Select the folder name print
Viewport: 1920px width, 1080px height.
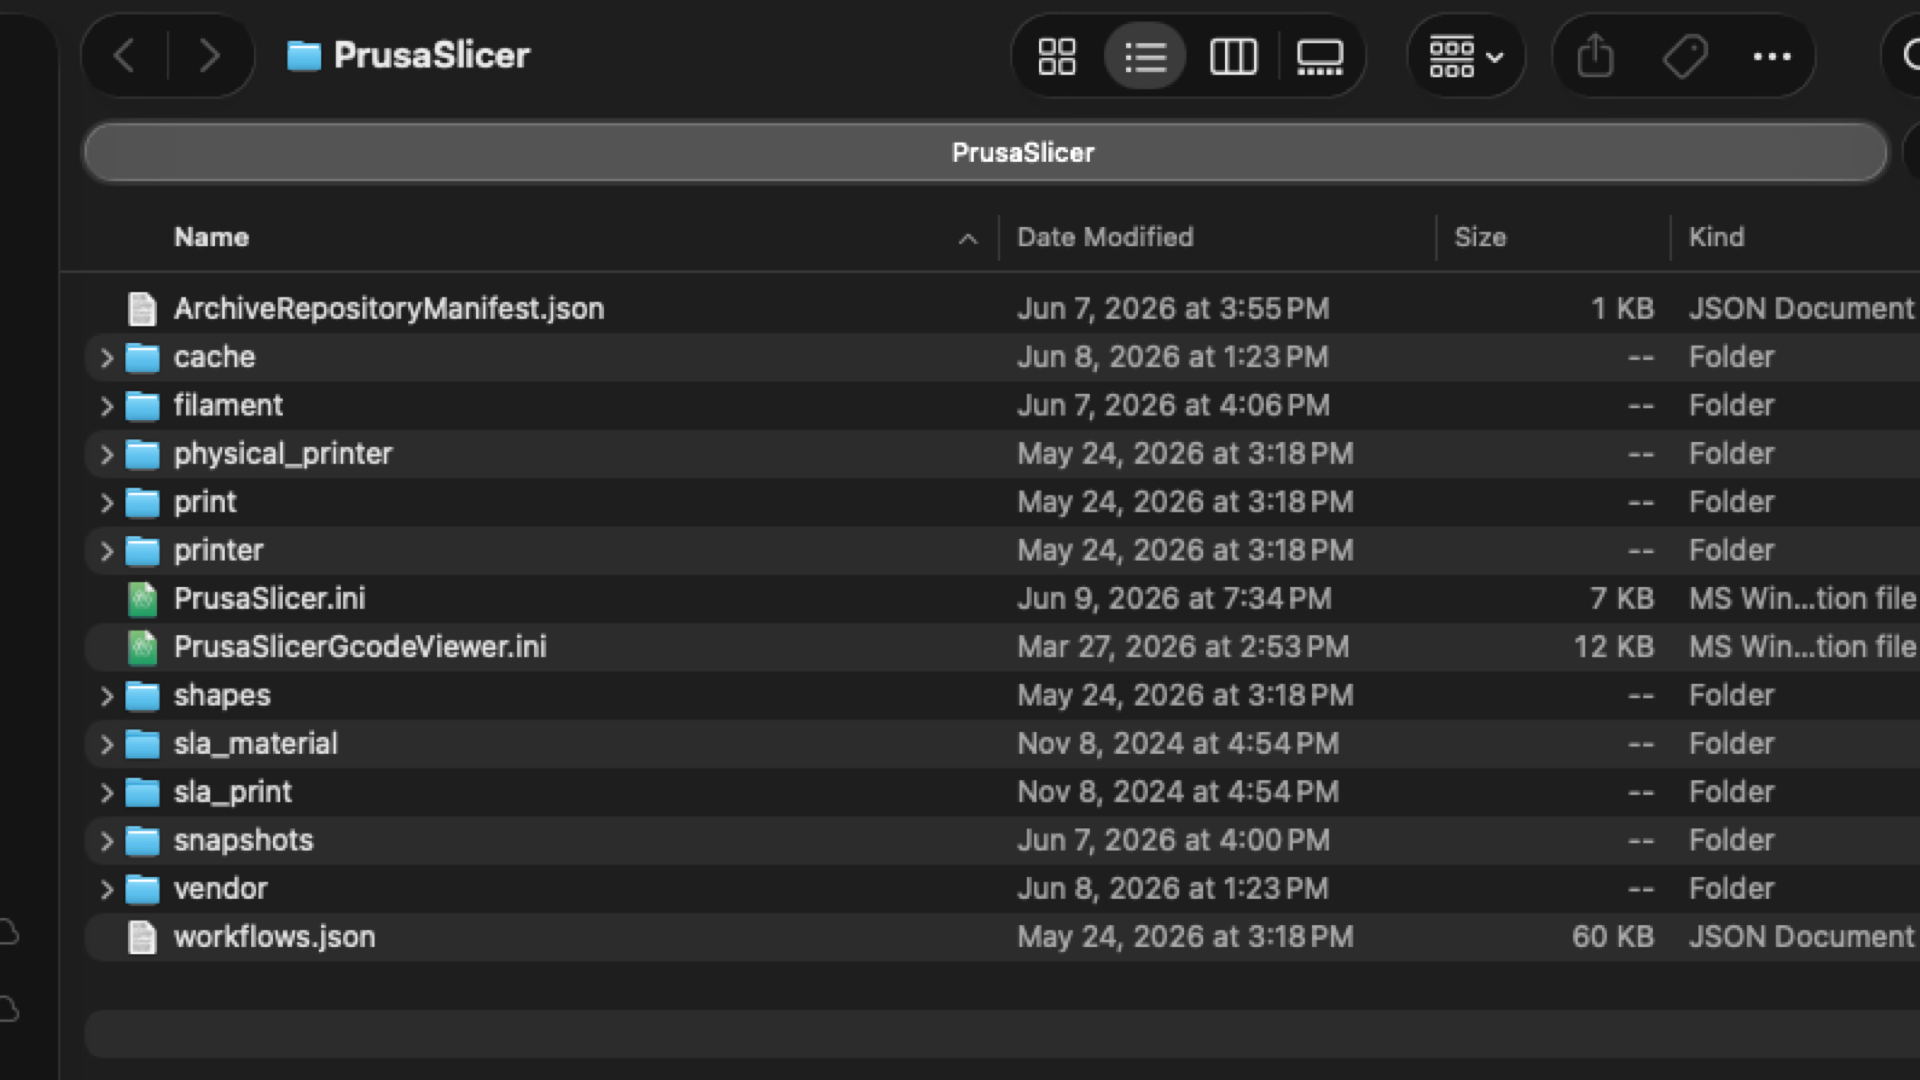(x=205, y=502)
